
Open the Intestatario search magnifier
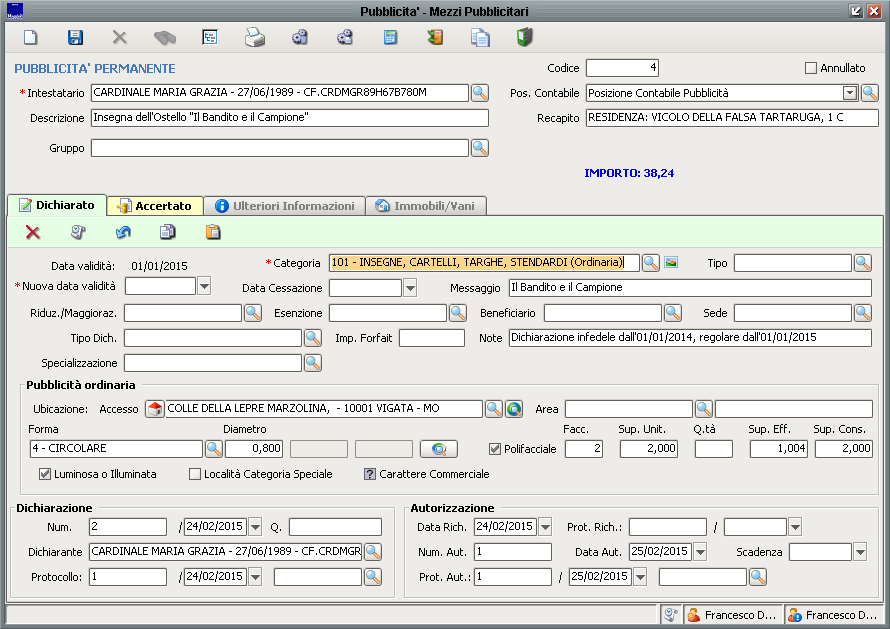480,93
